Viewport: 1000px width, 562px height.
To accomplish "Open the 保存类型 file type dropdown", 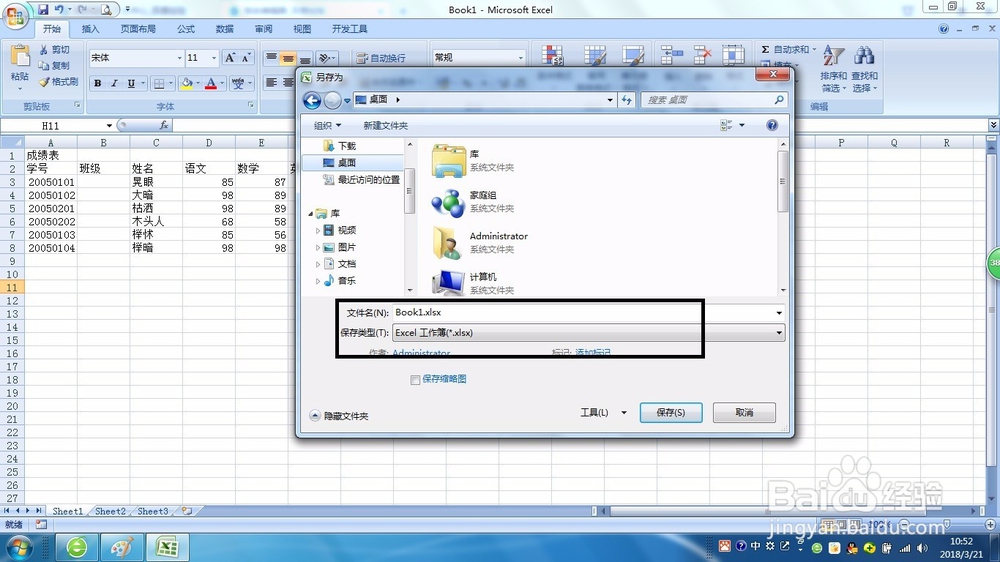I will pyautogui.click(x=779, y=333).
